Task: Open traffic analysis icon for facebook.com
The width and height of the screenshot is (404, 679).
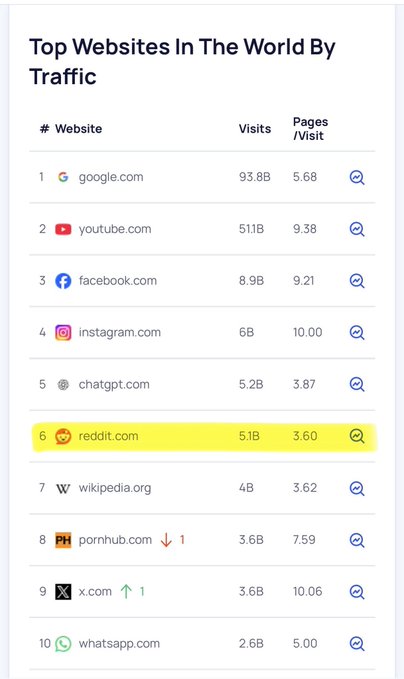Action: pos(357,281)
